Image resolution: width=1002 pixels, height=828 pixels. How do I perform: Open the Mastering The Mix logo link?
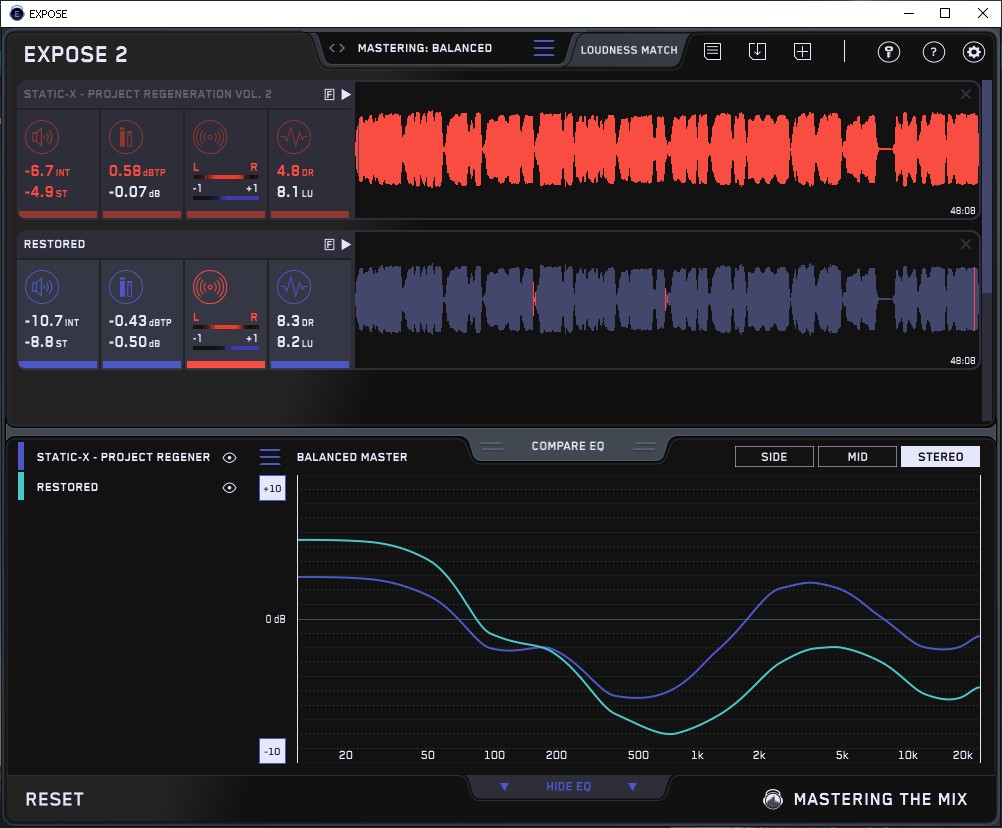tap(866, 799)
